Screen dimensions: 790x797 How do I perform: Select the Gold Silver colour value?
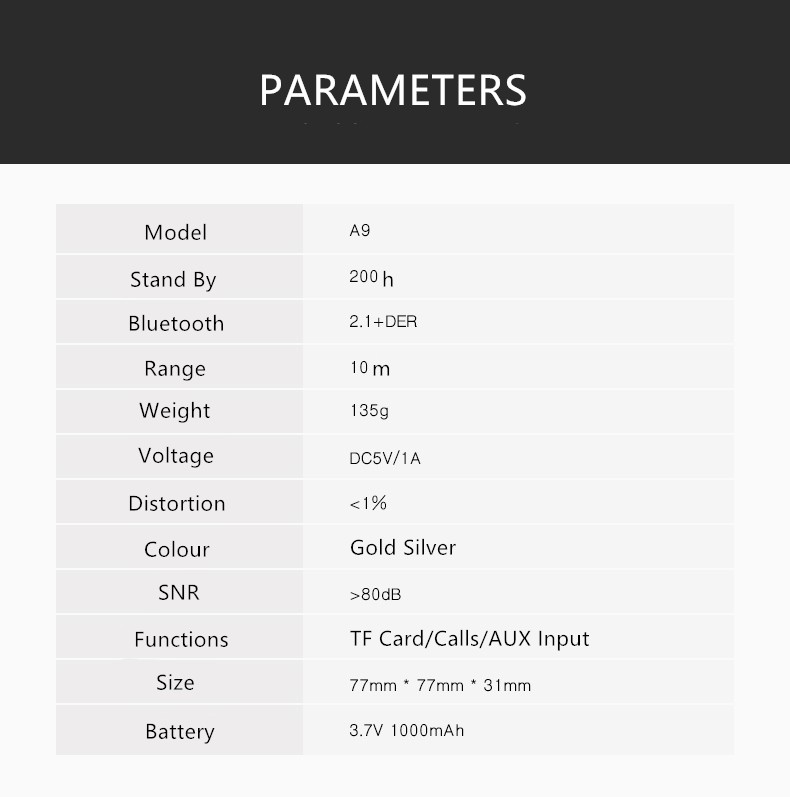pyautogui.click(x=403, y=548)
